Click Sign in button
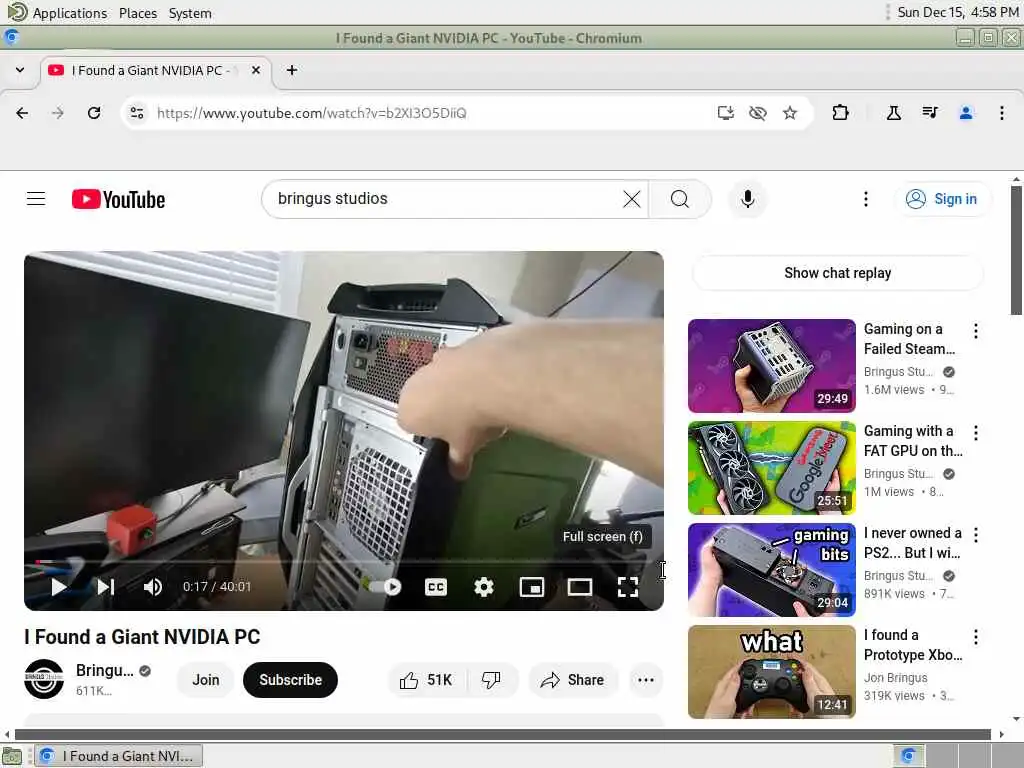The height and width of the screenshot is (768, 1024). click(x=941, y=199)
